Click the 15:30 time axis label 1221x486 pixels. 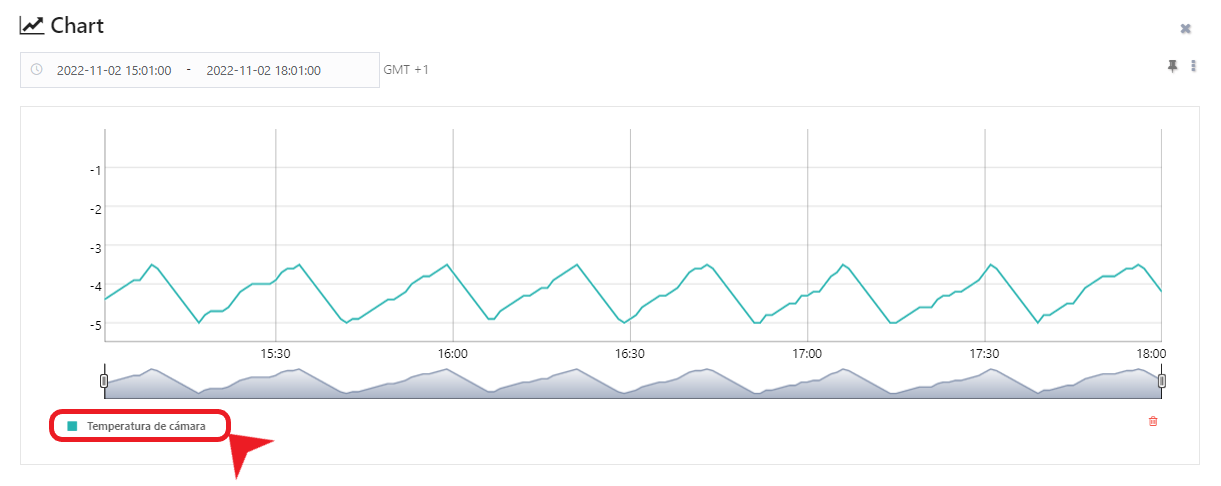point(275,354)
